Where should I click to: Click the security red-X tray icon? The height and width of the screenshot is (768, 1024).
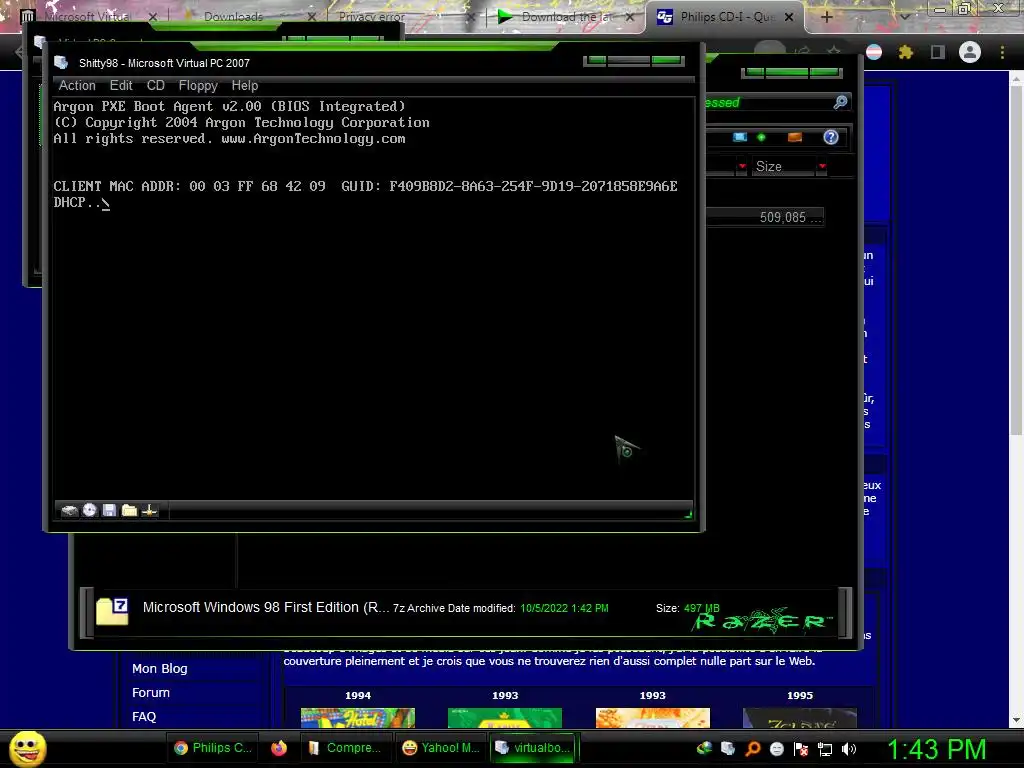click(801, 749)
